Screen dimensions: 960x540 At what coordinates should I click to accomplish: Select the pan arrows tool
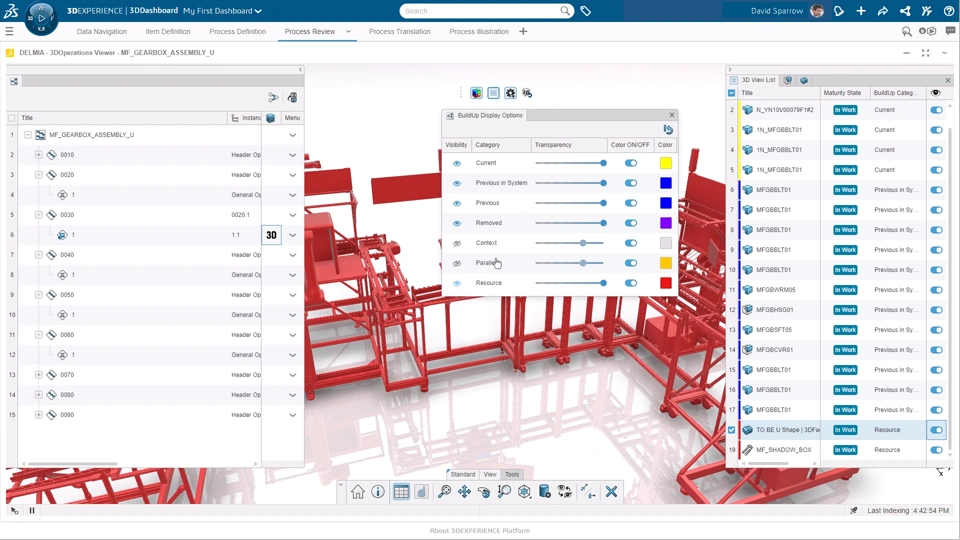[465, 492]
